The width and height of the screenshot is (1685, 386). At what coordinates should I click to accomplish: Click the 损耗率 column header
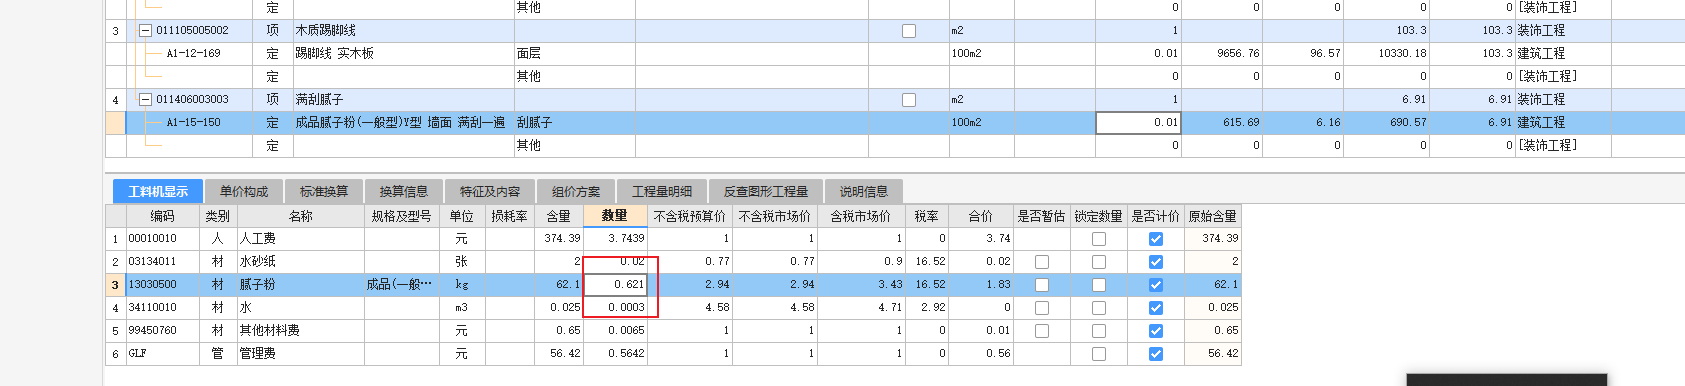[509, 216]
